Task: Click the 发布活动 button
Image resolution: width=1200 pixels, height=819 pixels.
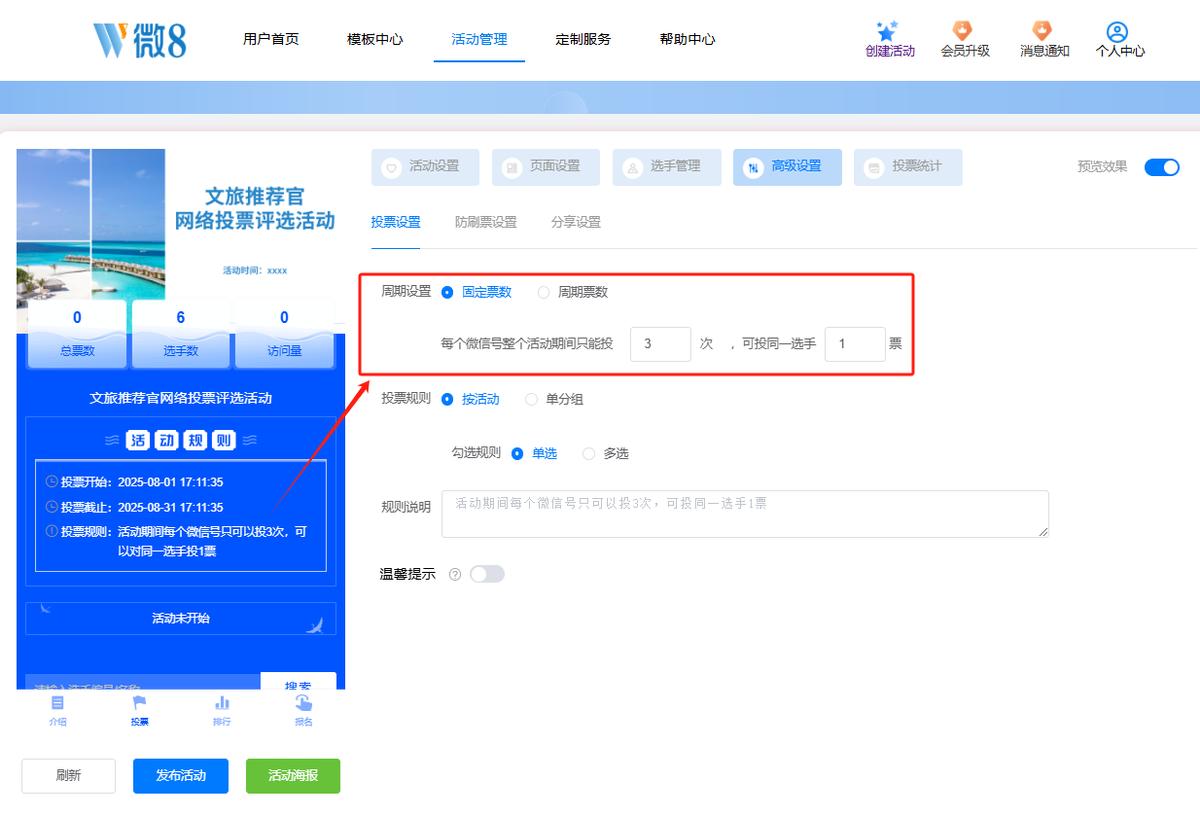Action: coord(181,776)
